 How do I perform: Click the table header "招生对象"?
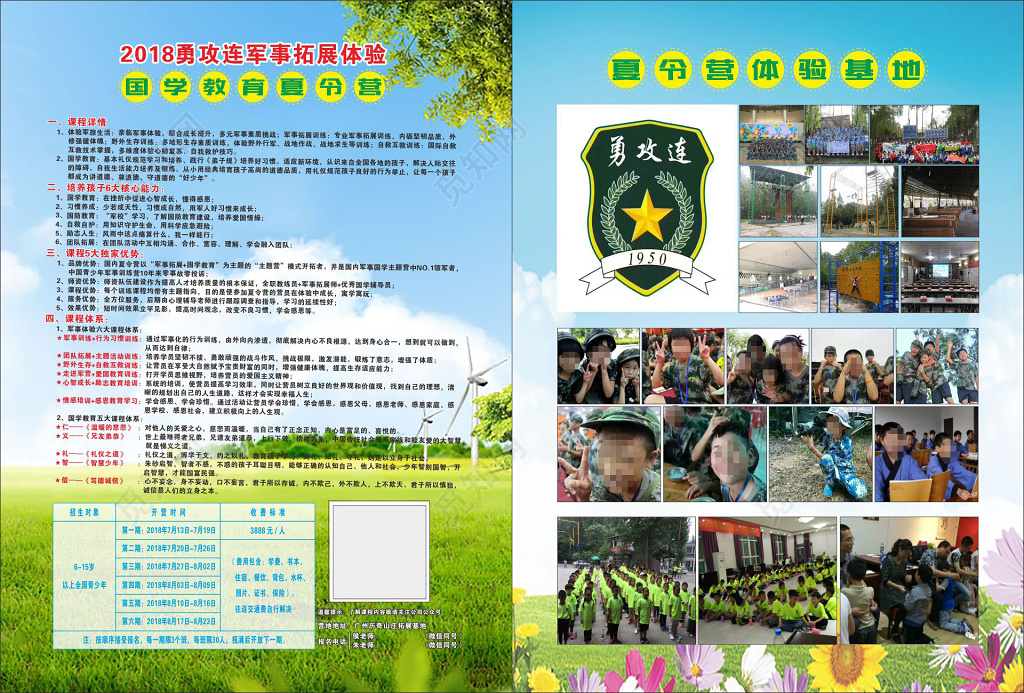point(85,512)
